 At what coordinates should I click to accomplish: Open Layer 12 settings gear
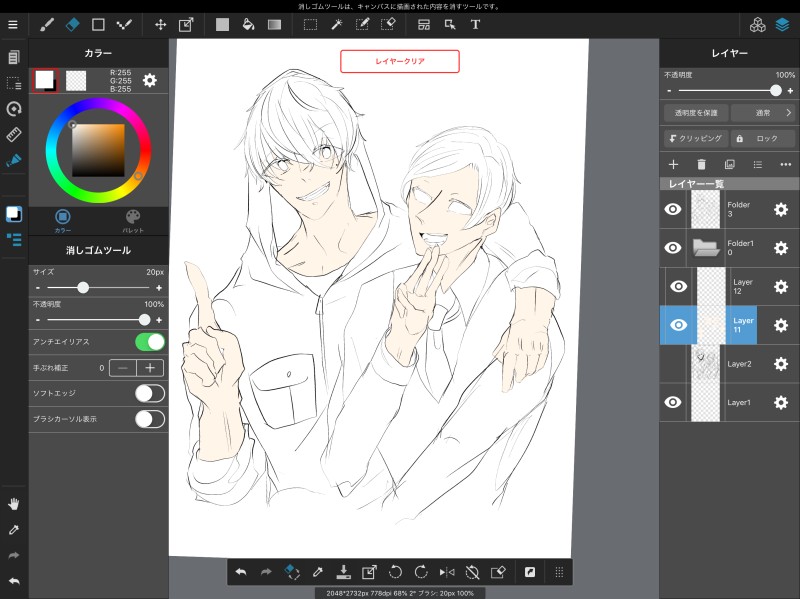click(x=781, y=286)
